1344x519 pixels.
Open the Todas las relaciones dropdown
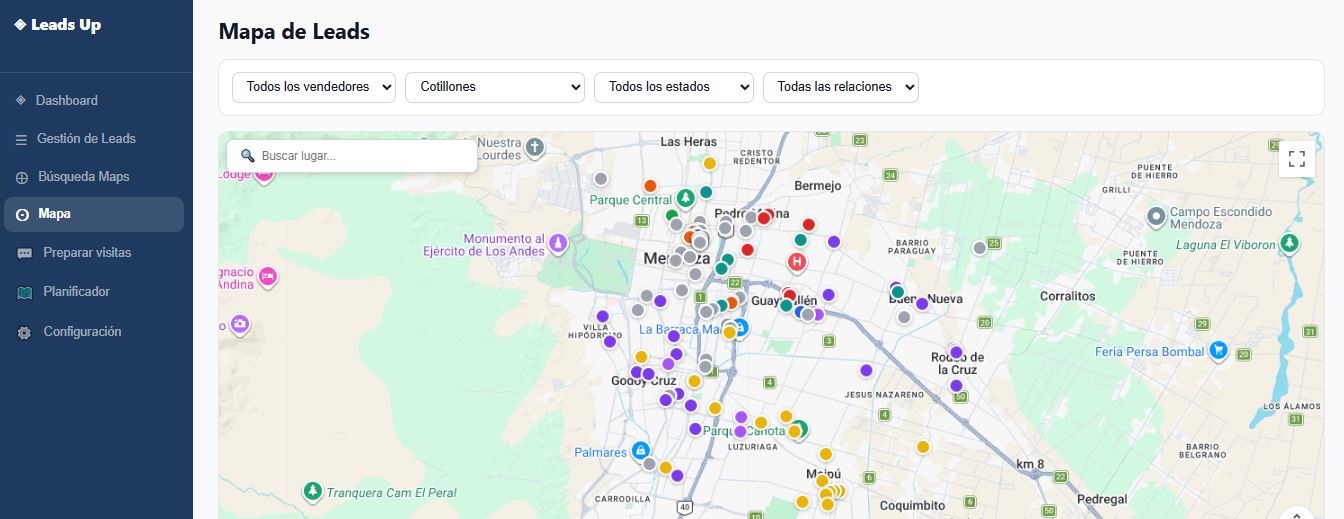pos(841,87)
